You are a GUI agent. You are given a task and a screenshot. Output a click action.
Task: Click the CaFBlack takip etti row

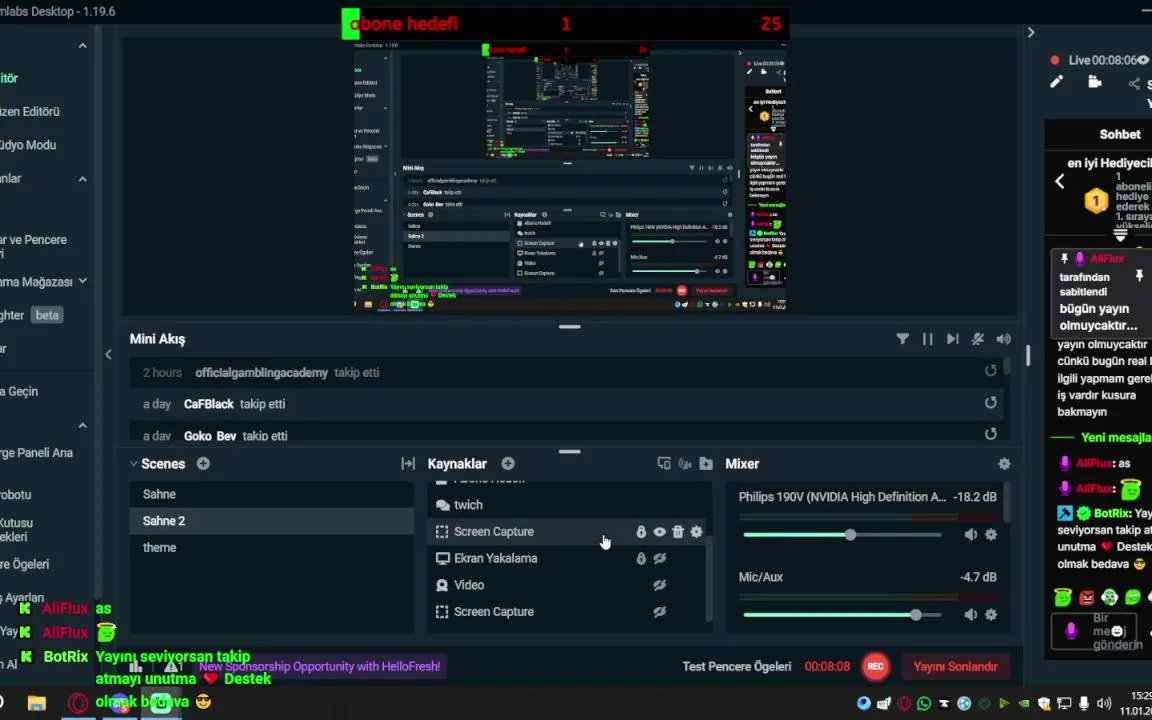[566, 404]
